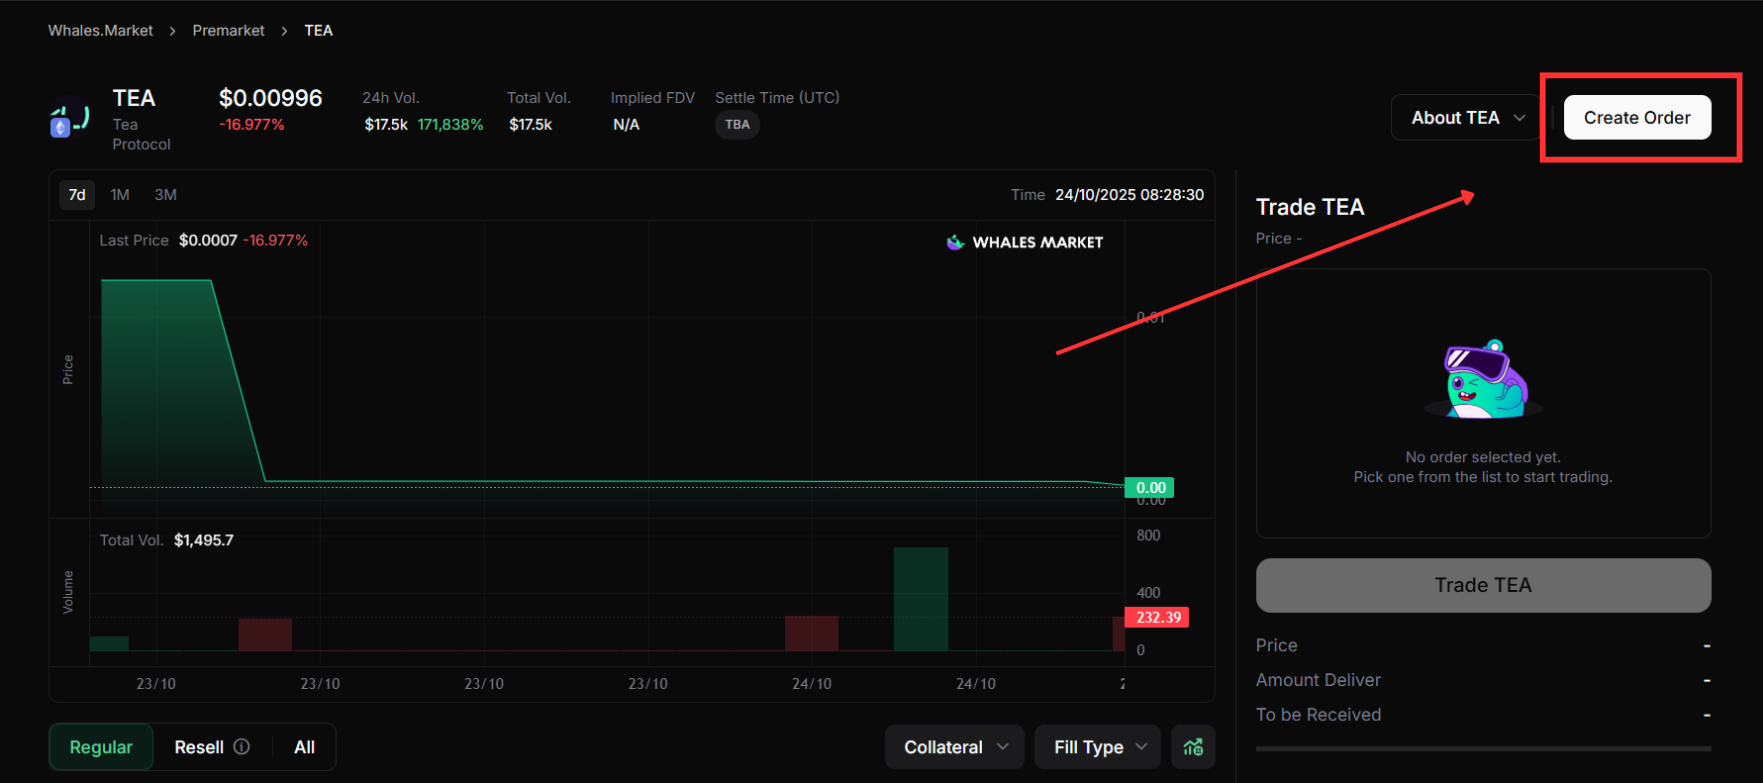Open the Collateral filter dropdown
This screenshot has width=1763, height=783.
point(954,747)
